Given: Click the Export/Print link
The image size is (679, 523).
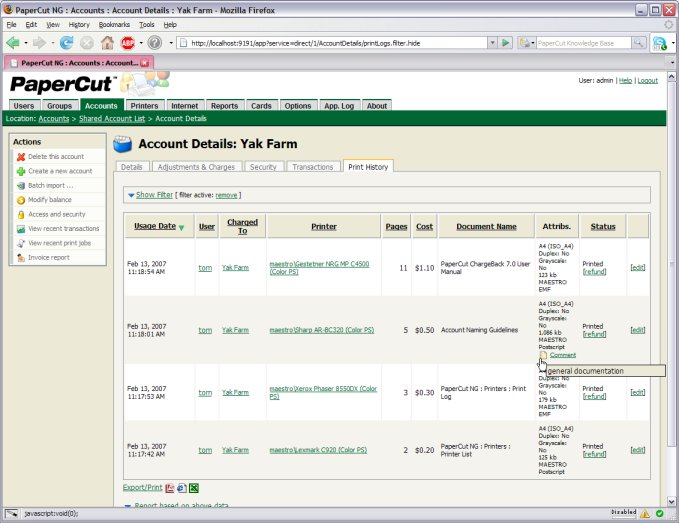Looking at the screenshot, I should point(142,487).
